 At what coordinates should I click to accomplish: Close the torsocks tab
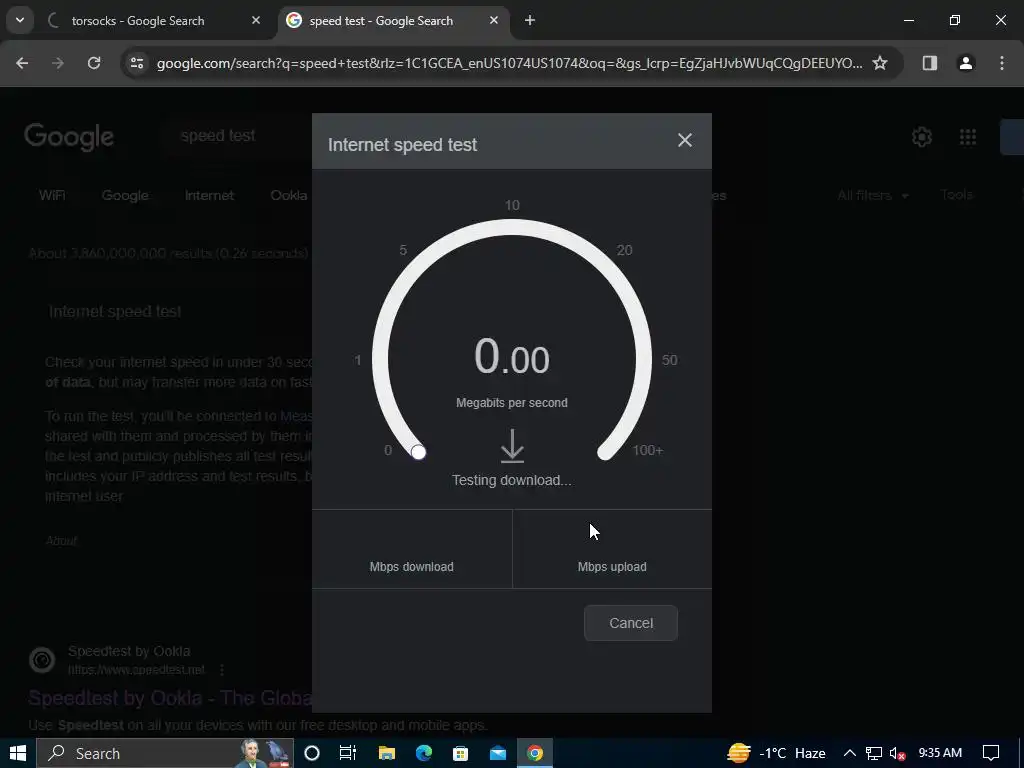(x=256, y=21)
